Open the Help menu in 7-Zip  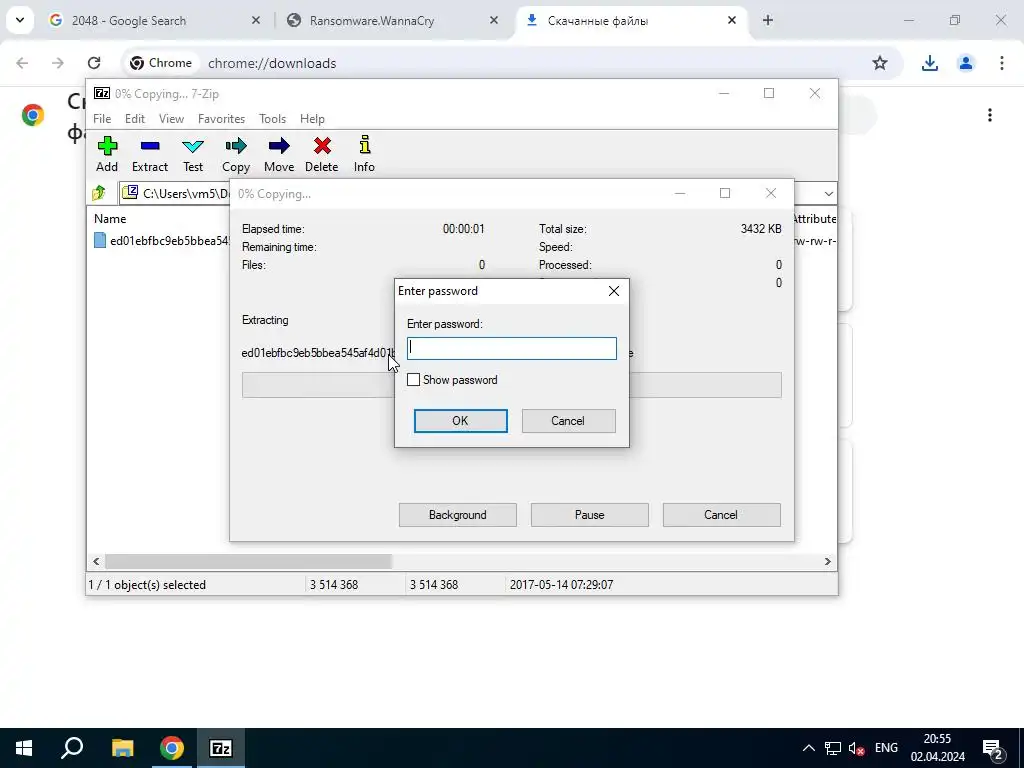pyautogui.click(x=312, y=119)
